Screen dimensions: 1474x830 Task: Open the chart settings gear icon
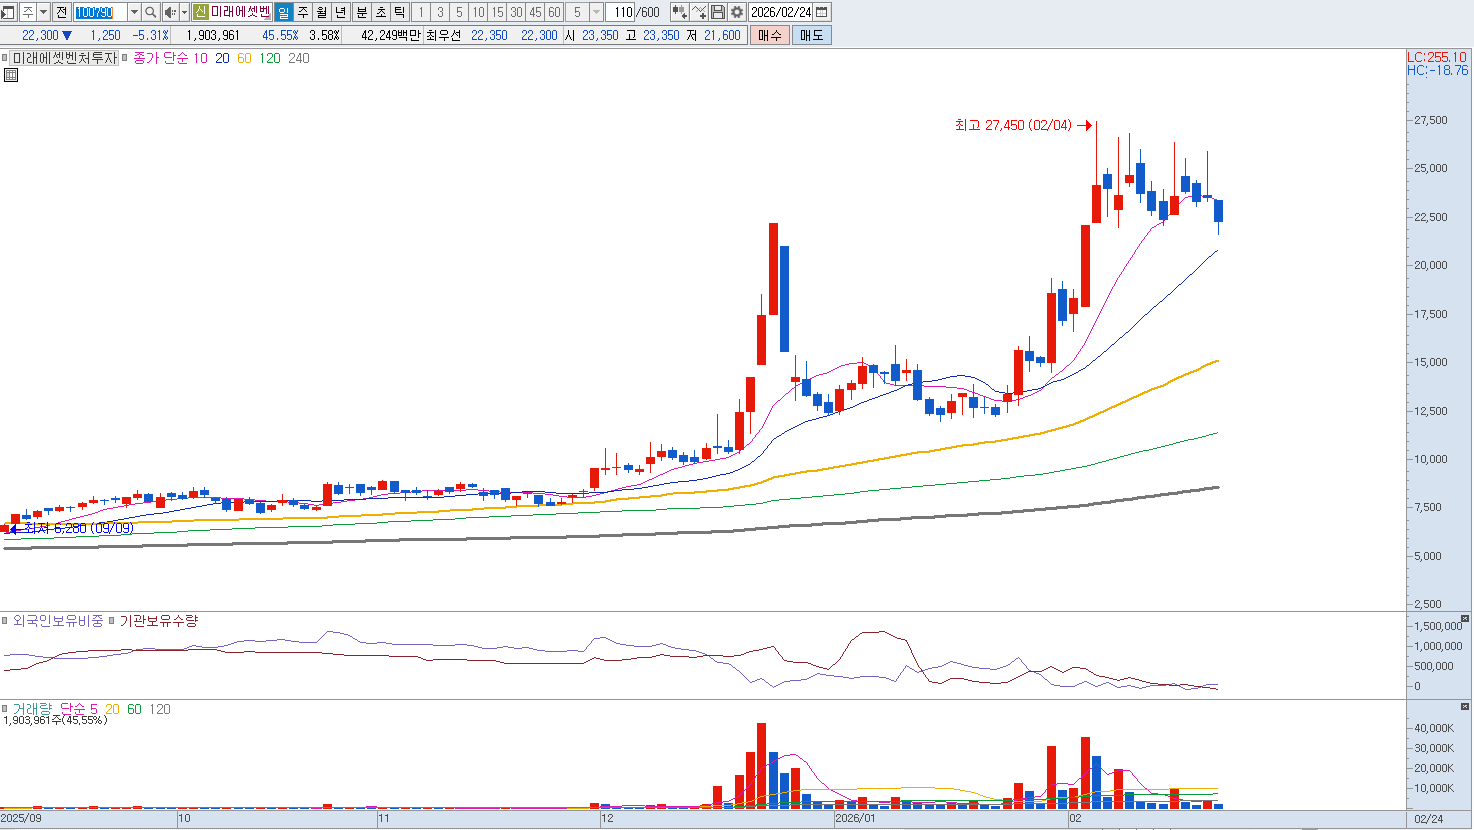[737, 12]
